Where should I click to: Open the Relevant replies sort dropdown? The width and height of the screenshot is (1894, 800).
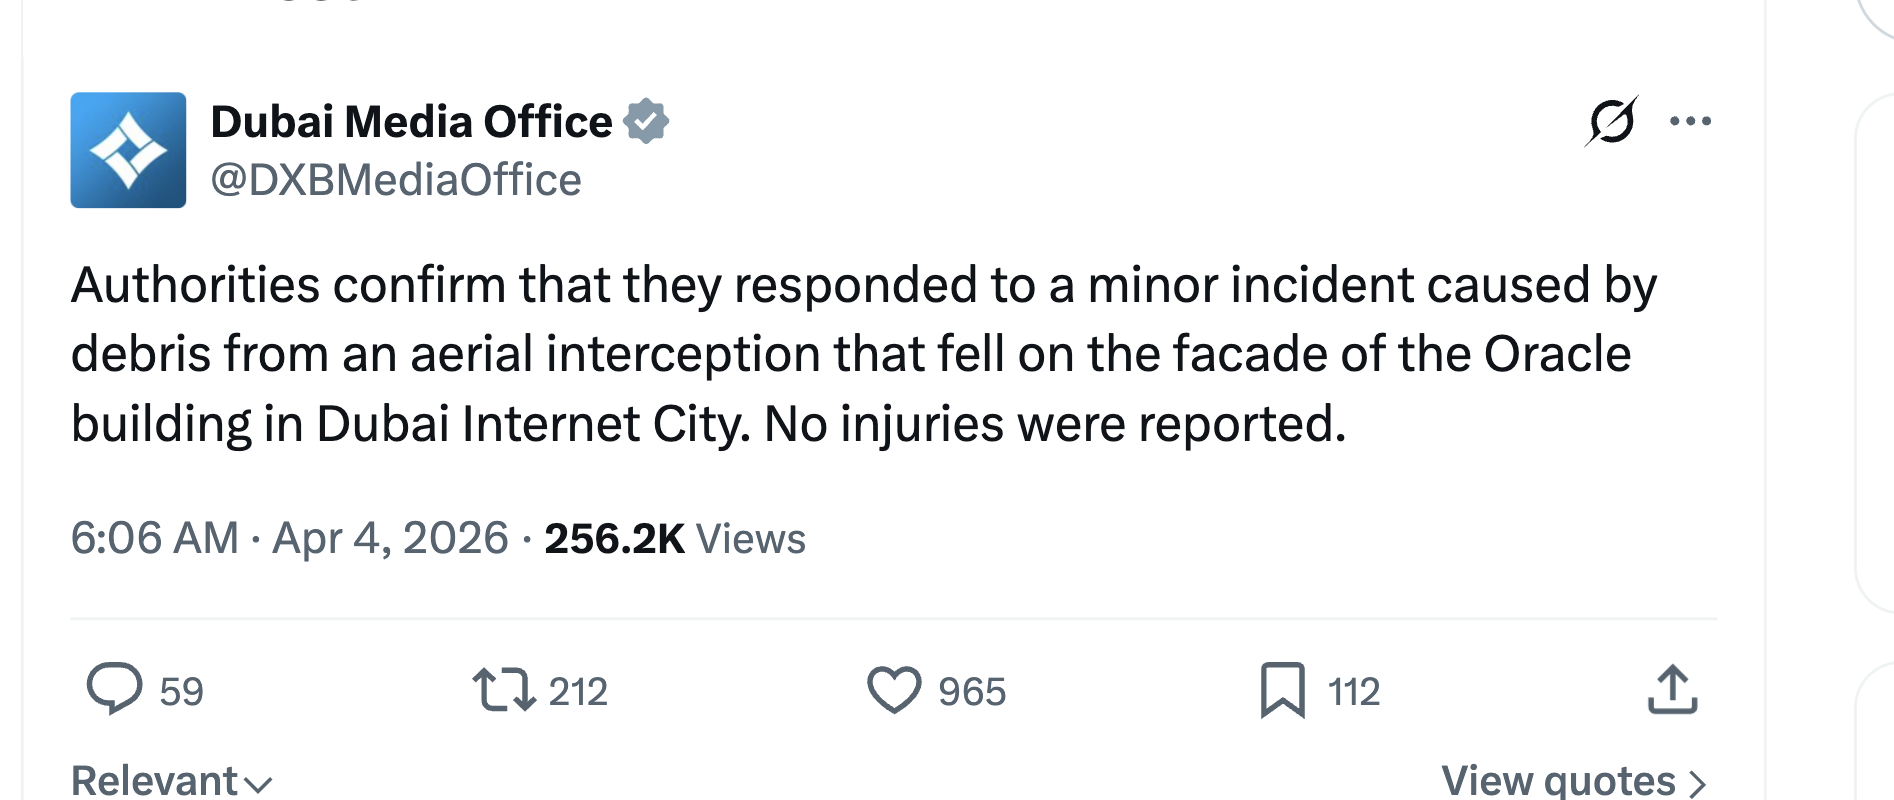170,781
